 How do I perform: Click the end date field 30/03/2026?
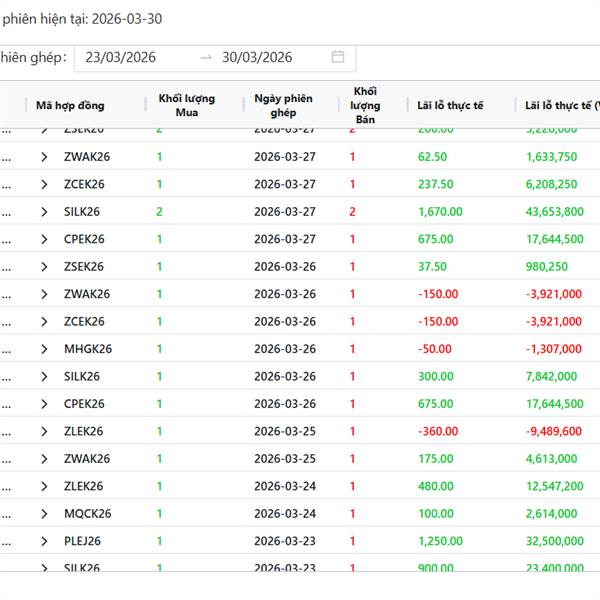coord(257,57)
